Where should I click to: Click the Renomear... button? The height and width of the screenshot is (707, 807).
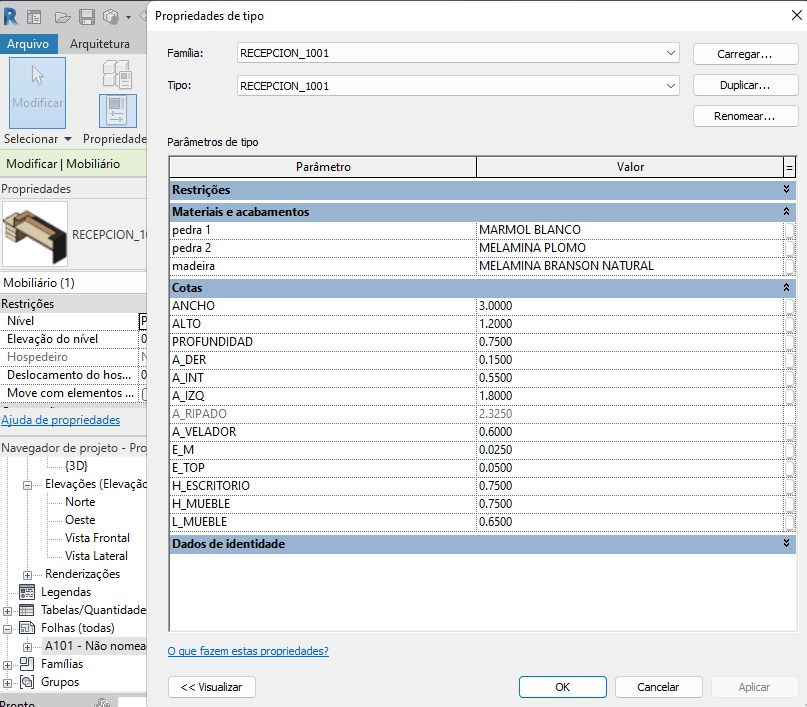pos(745,116)
